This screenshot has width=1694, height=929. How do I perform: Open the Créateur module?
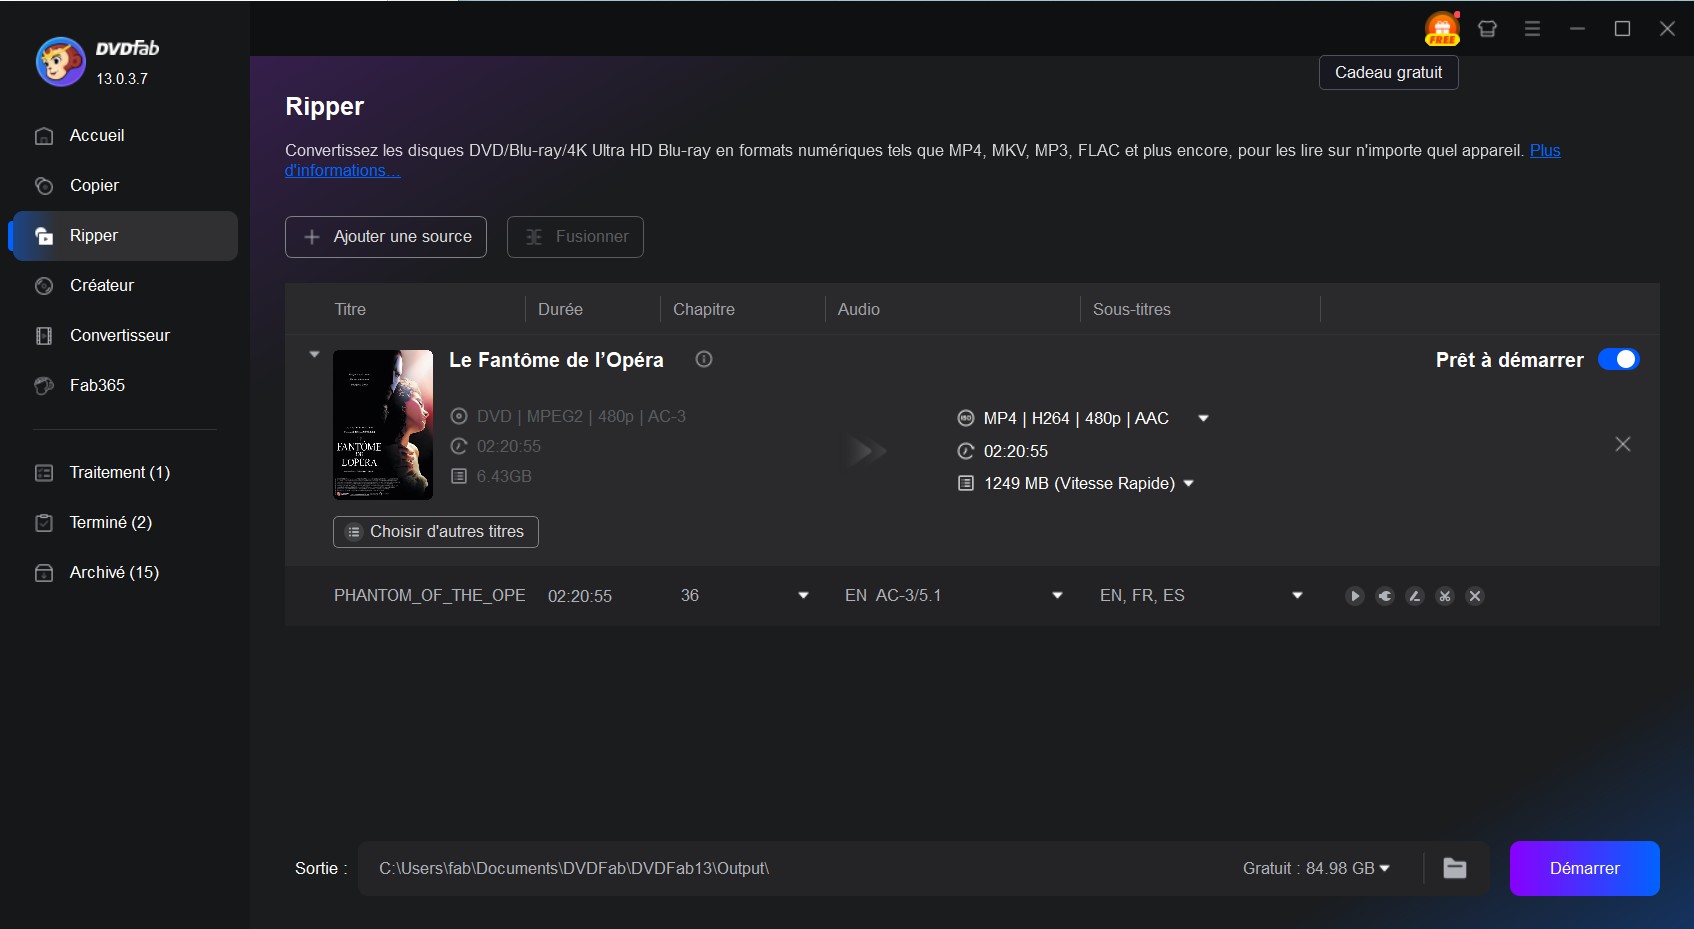125,285
